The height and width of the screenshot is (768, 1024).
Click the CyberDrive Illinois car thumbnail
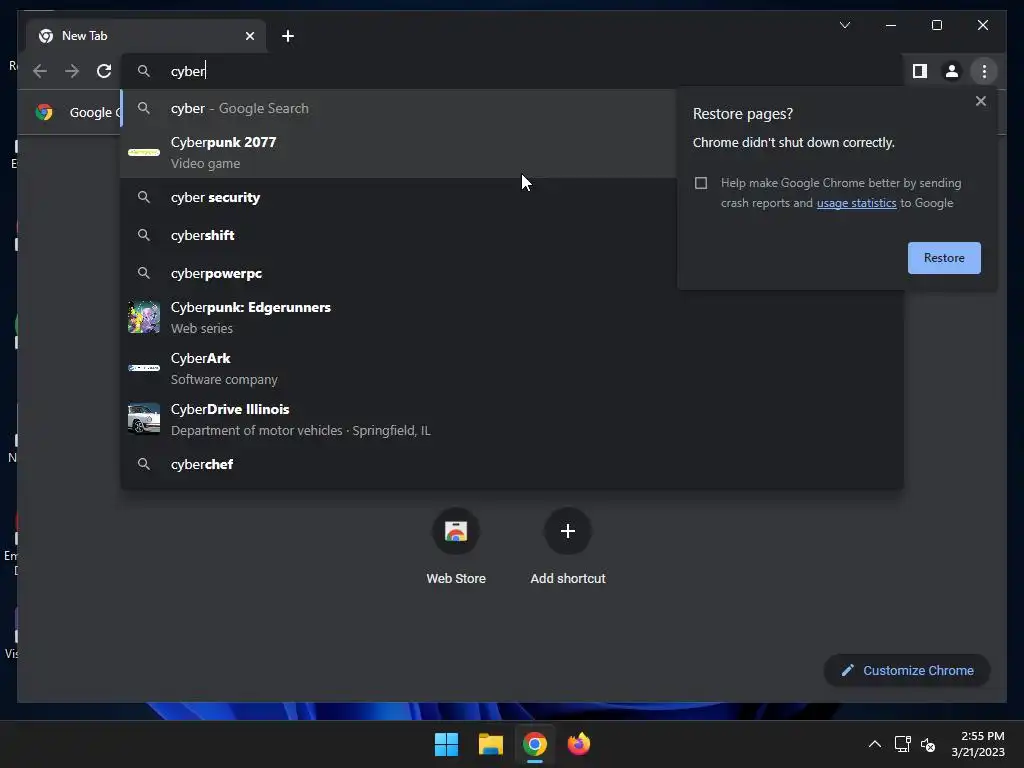[x=144, y=419]
